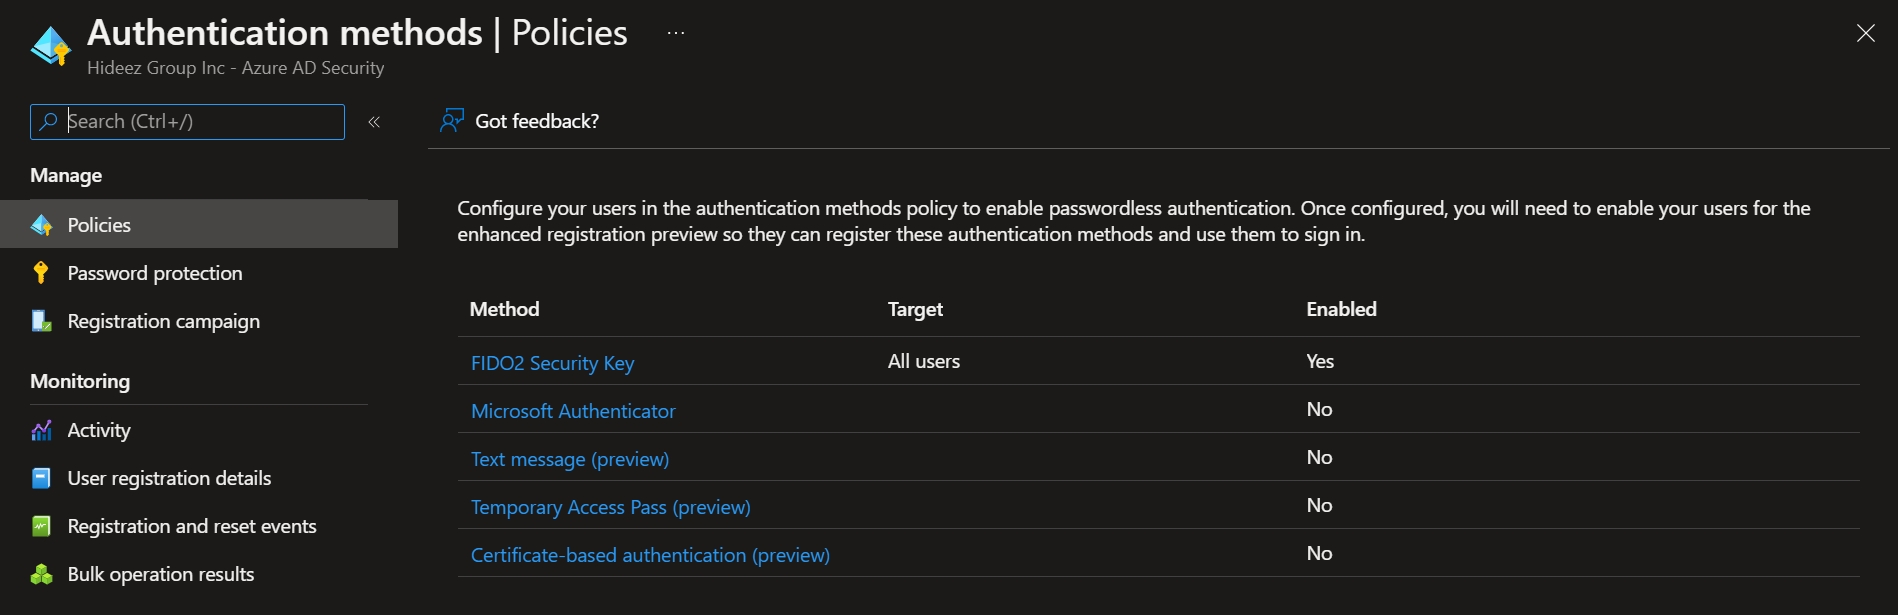This screenshot has width=1898, height=615.
Task: Click the Password protection key icon
Action: coord(41,273)
